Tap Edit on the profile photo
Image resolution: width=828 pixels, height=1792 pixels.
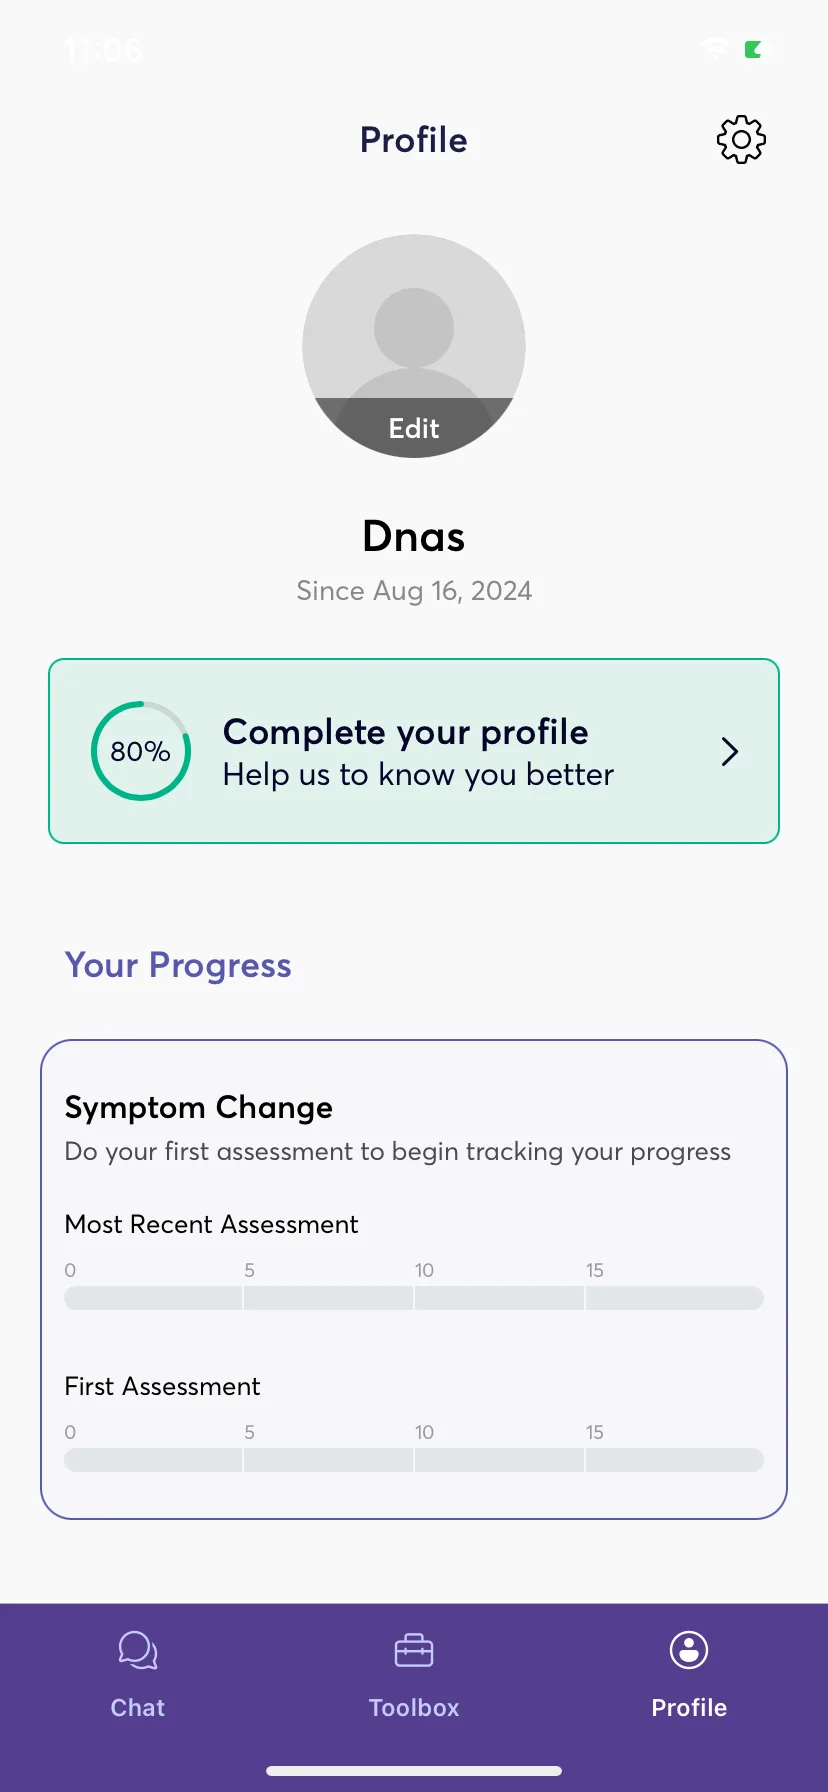414,428
